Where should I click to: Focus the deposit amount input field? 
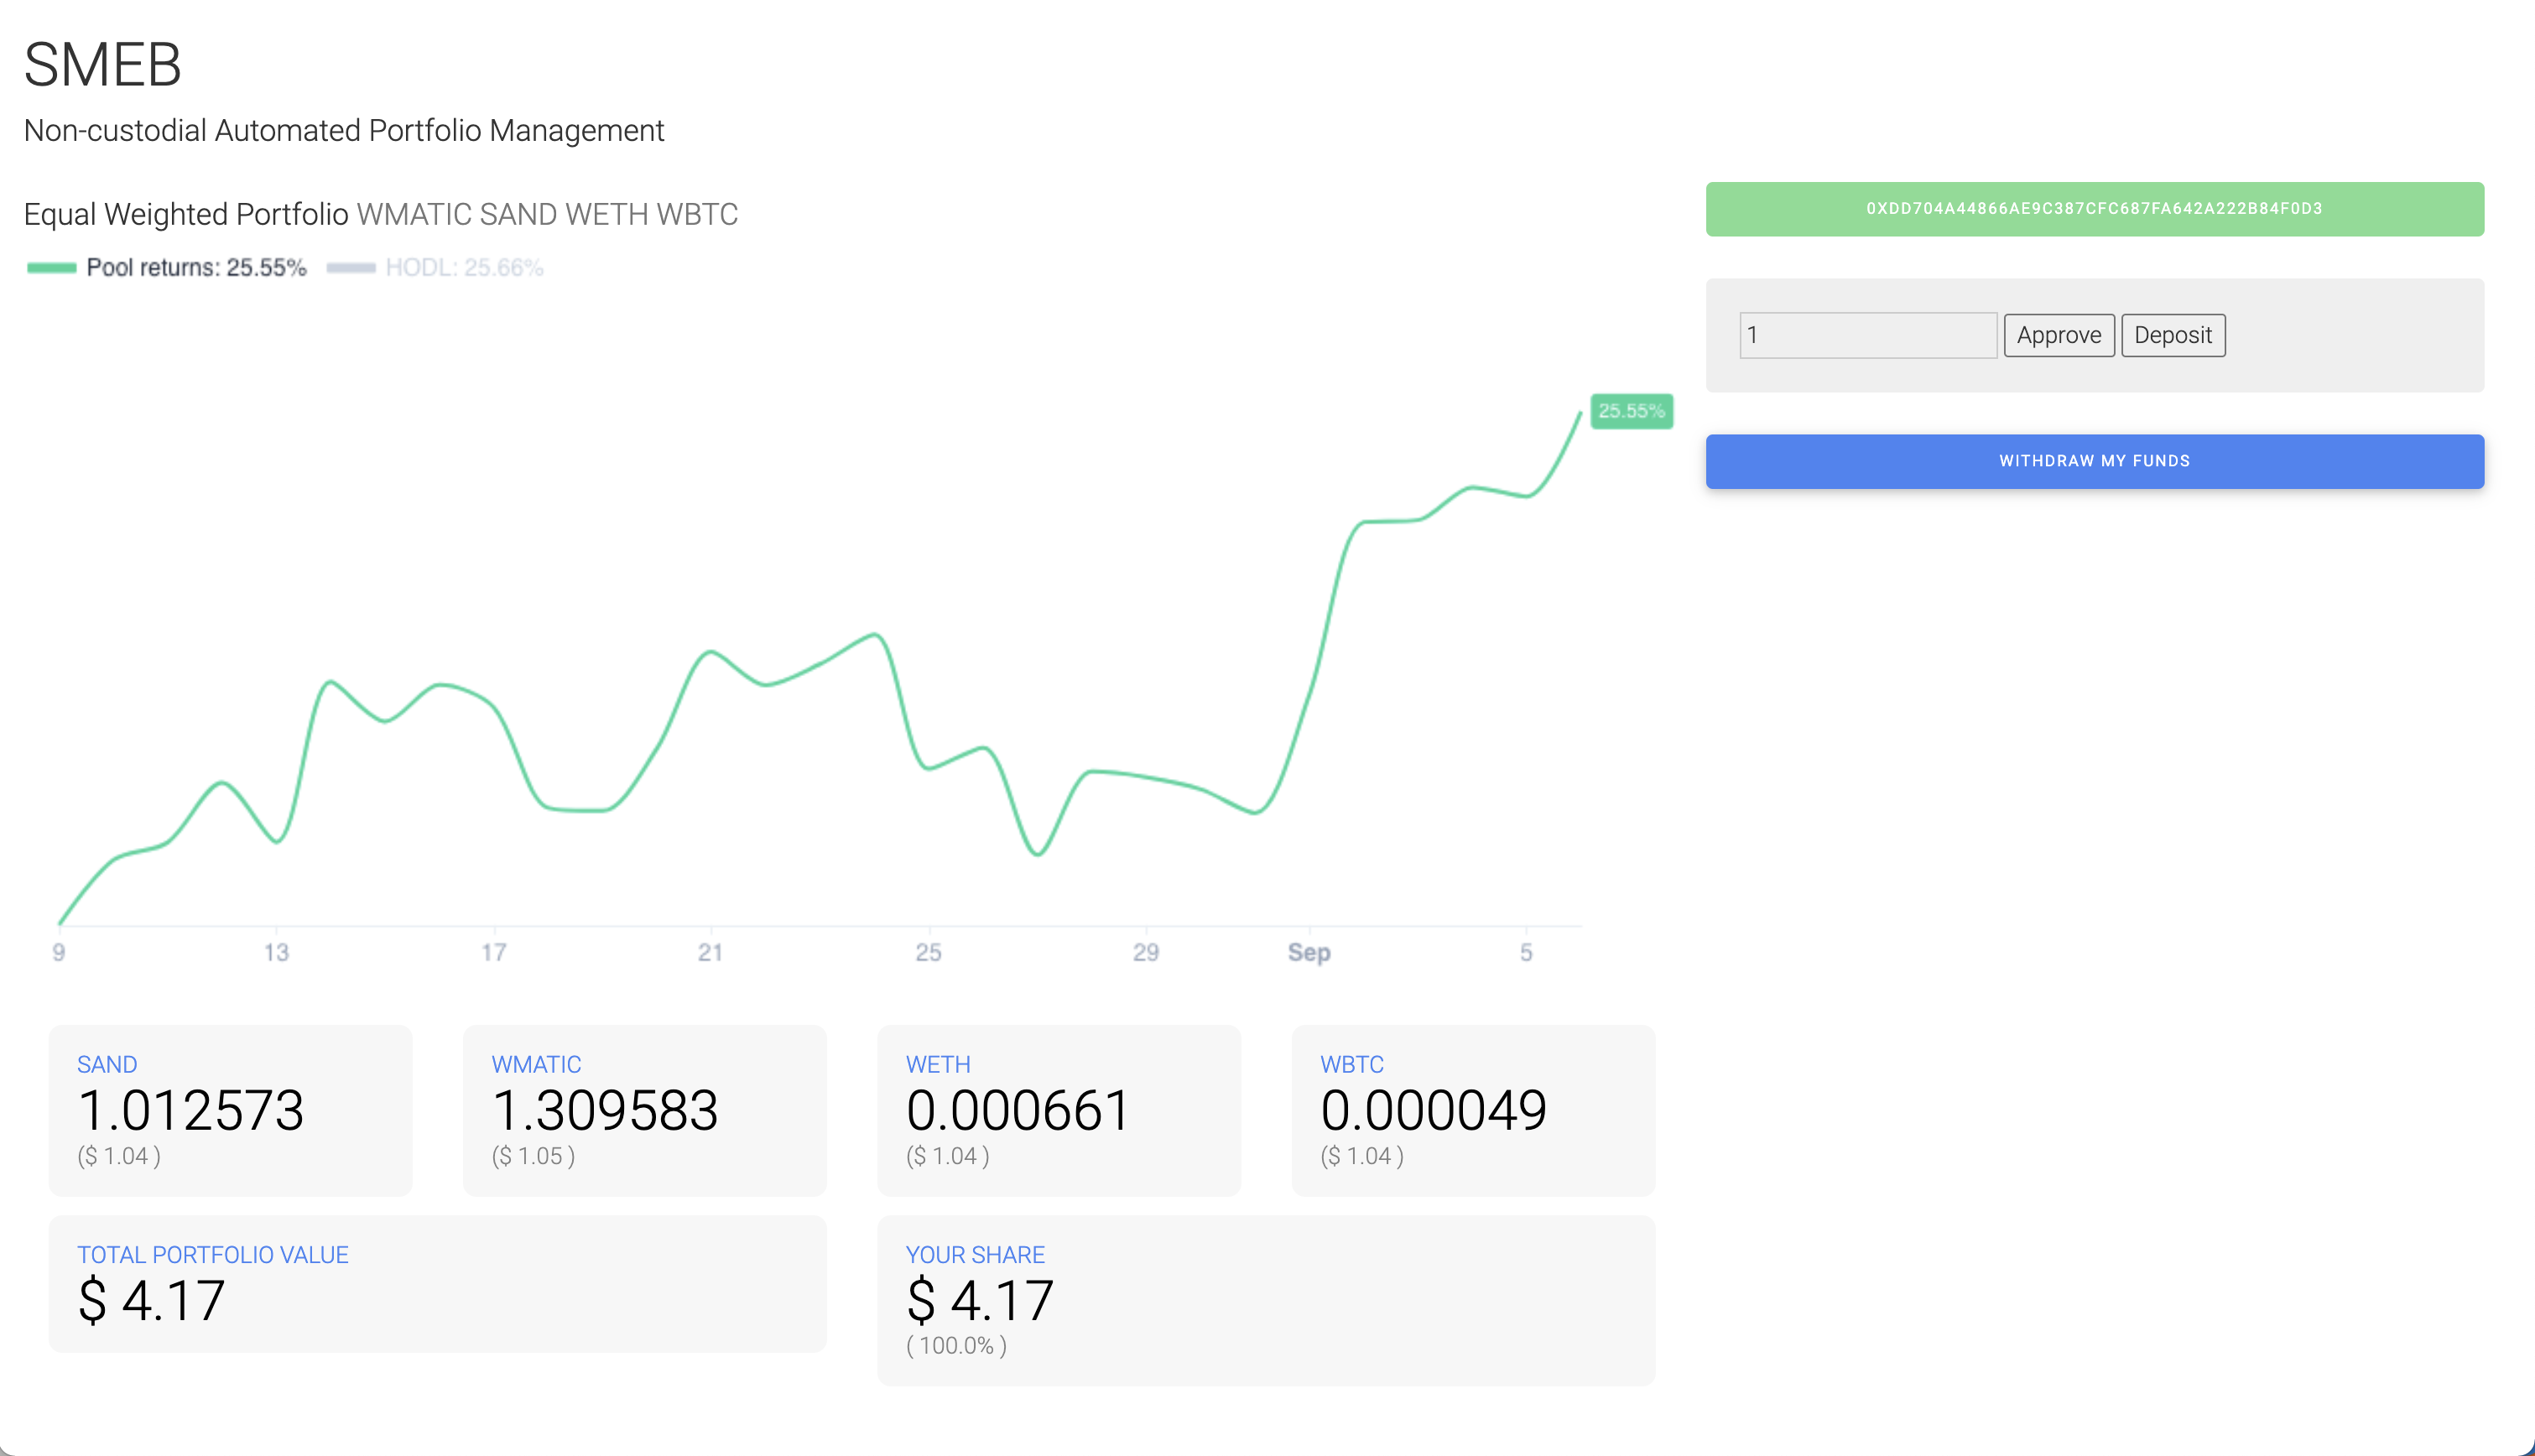coord(1867,335)
